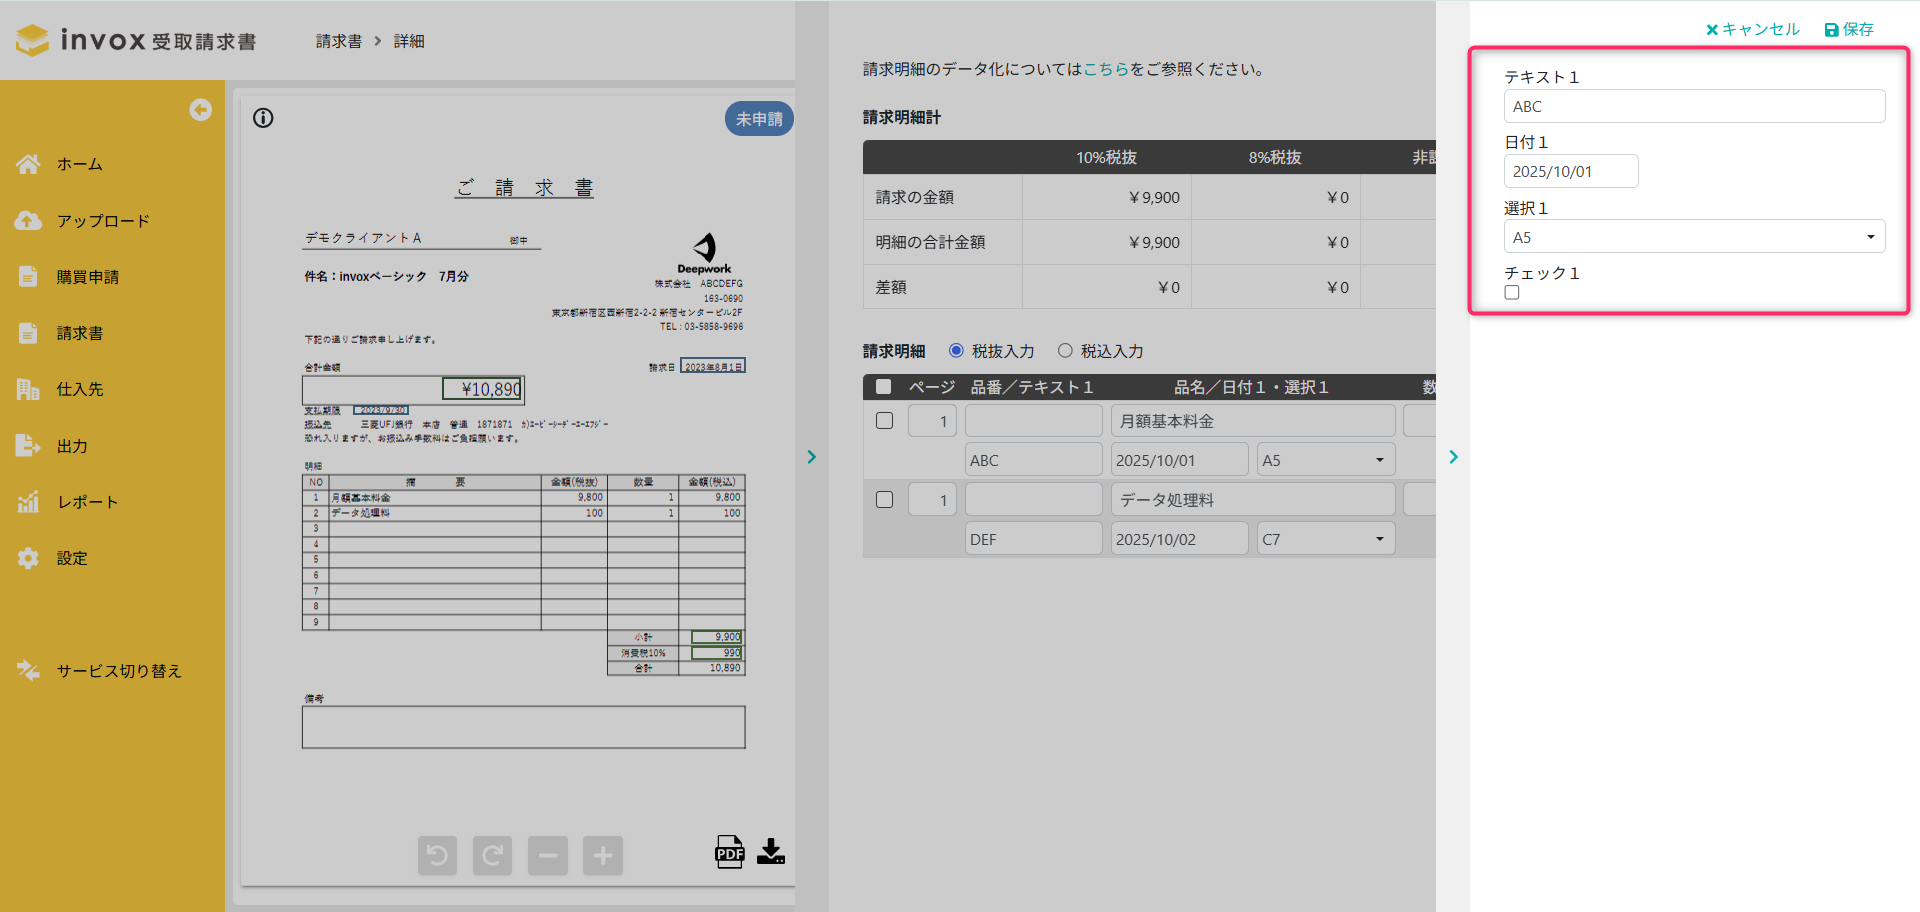Rotate the invoice counterclockwise

click(x=437, y=855)
